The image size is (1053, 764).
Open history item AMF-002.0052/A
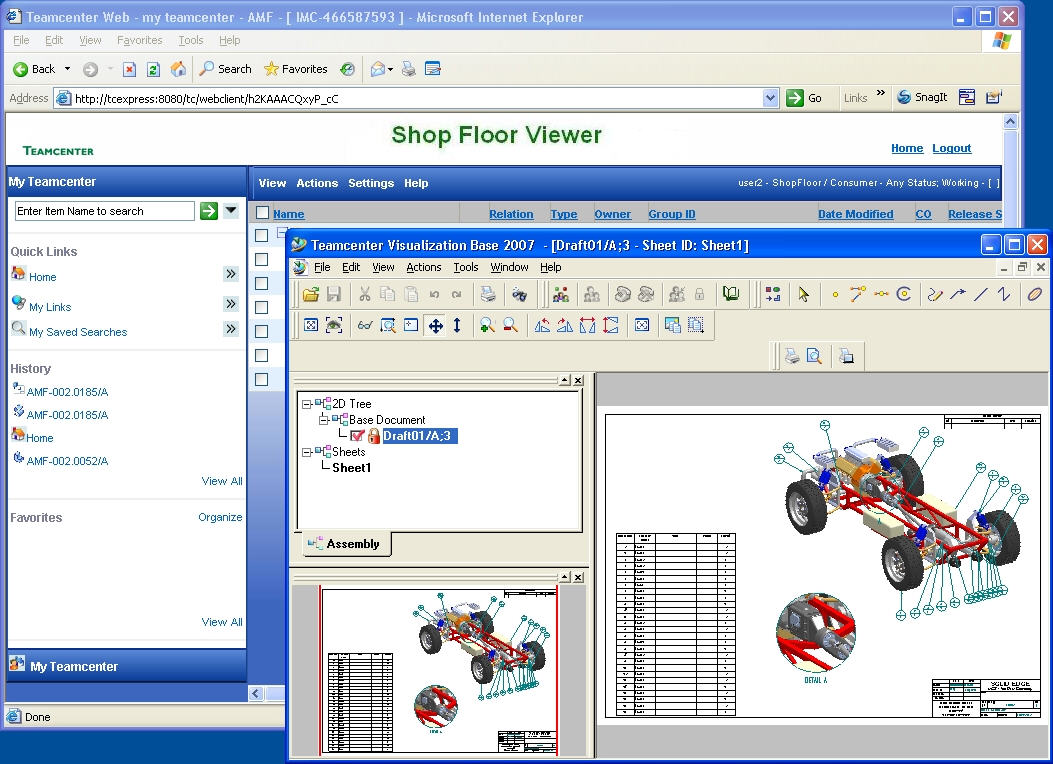(67, 461)
